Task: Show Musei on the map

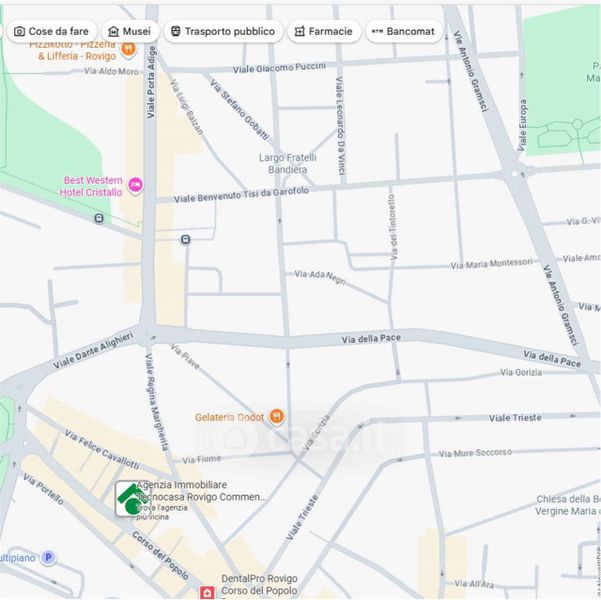Action: (x=129, y=31)
